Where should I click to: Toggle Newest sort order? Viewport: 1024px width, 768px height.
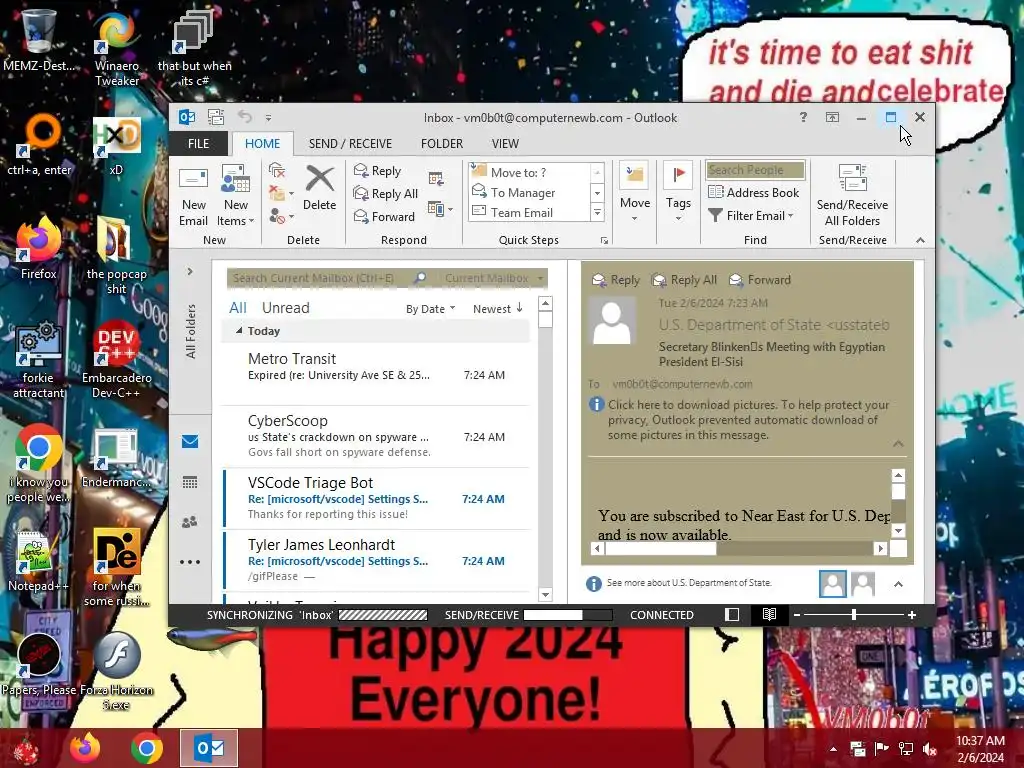[498, 309]
